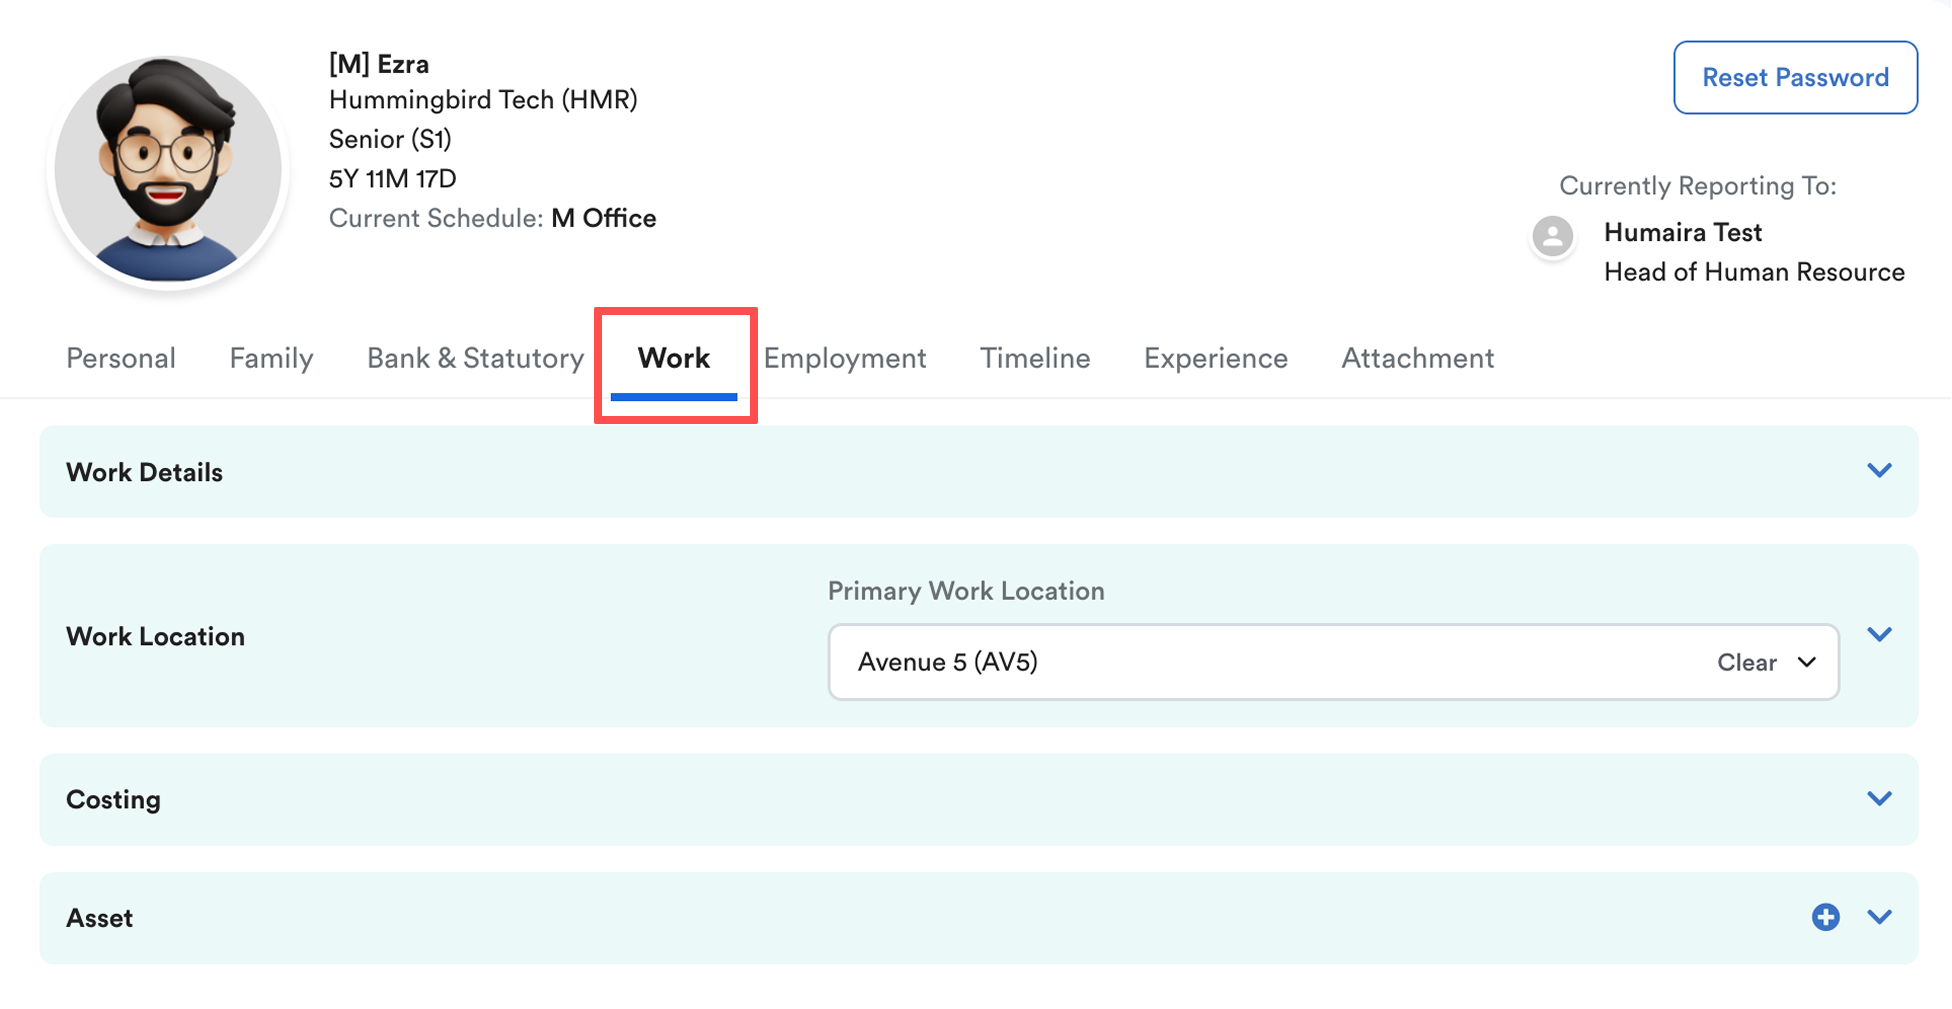Click the Work Location heading
1952x1009 pixels.
click(x=155, y=636)
